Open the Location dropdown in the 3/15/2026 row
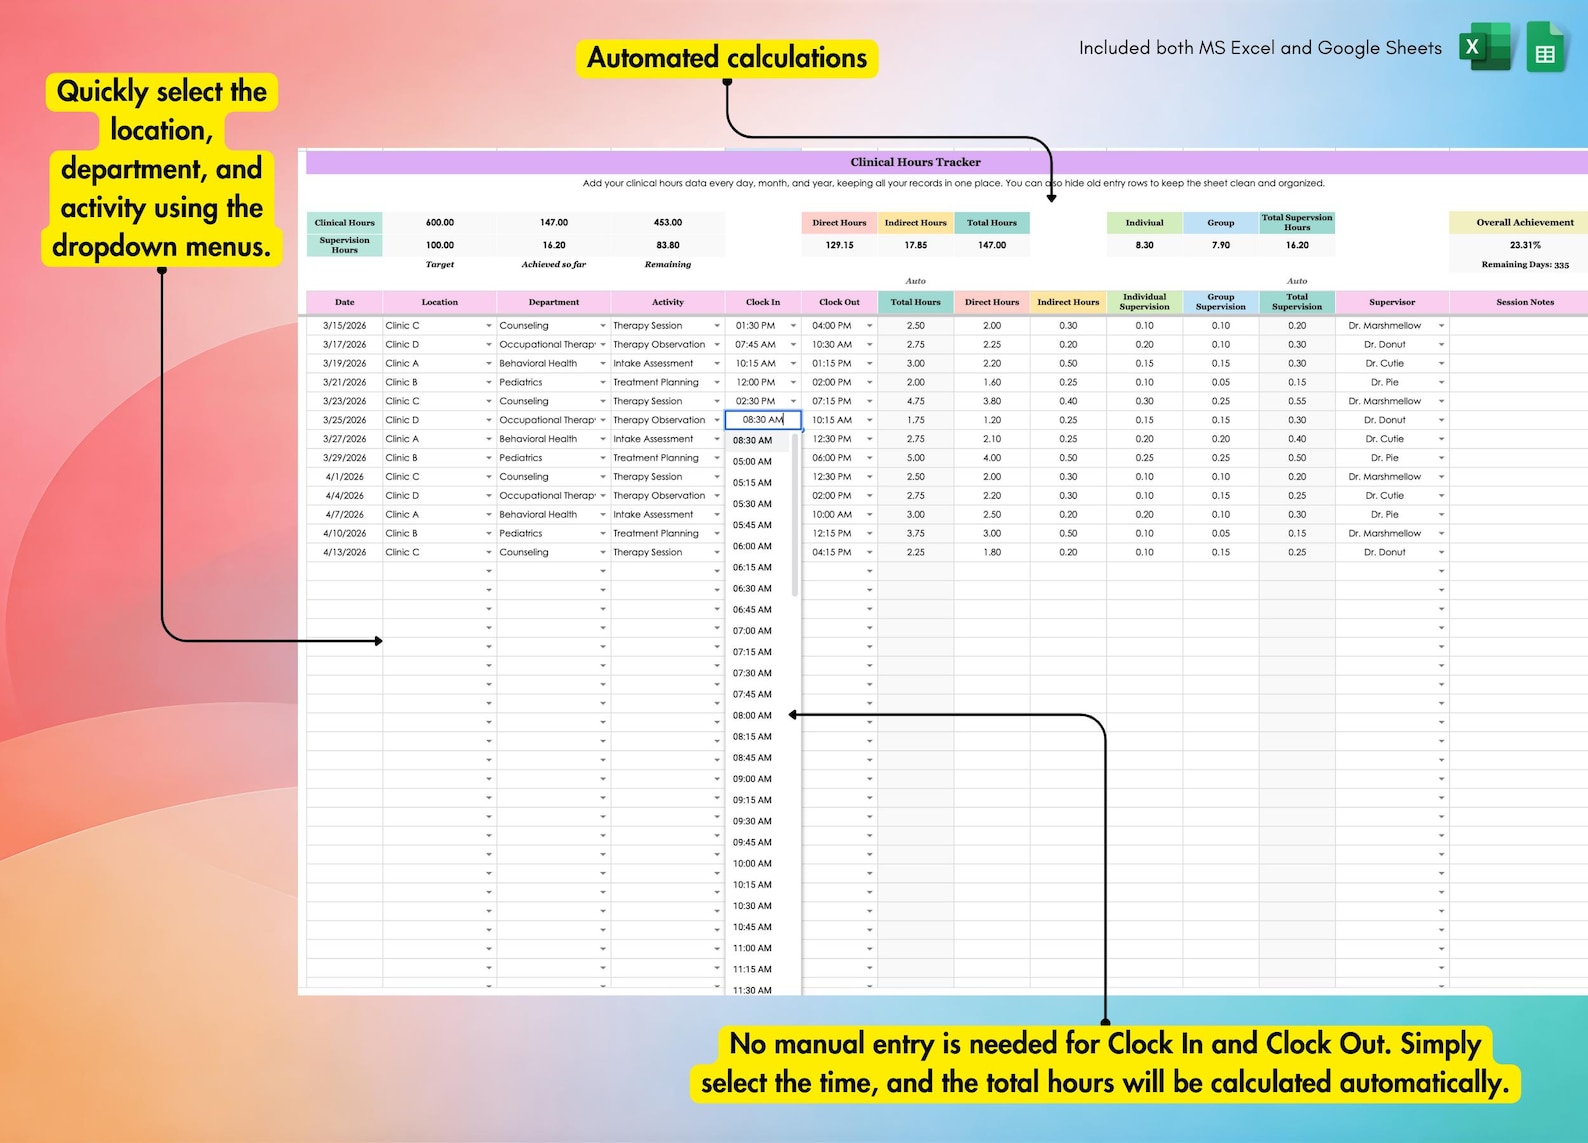This screenshot has width=1588, height=1143. (489, 326)
